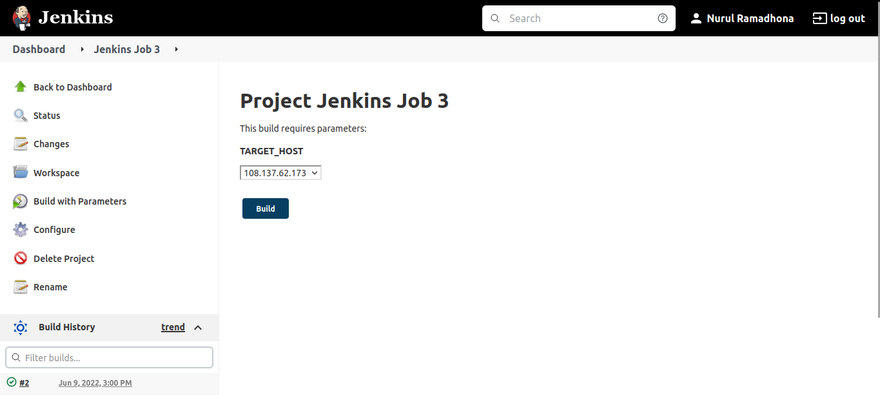Click the search help question mark icon
Image resolution: width=880 pixels, height=395 pixels.
pyautogui.click(x=662, y=19)
